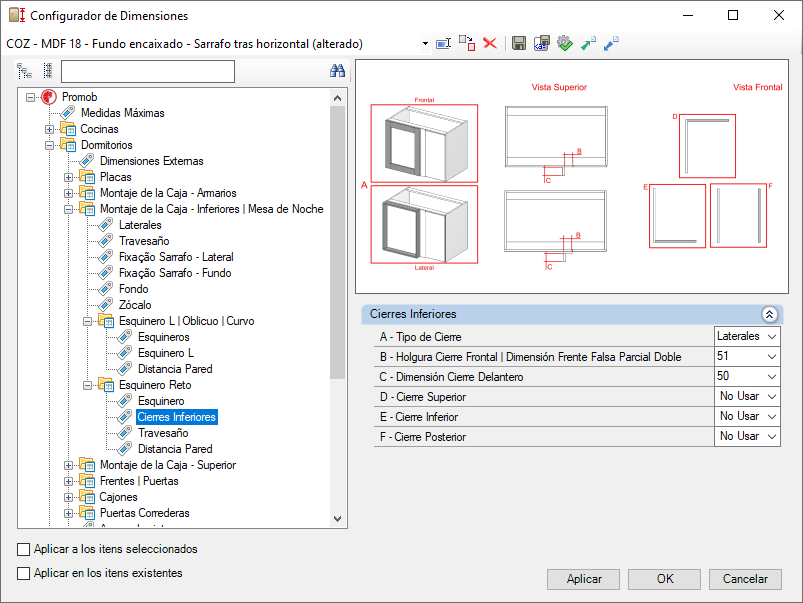The width and height of the screenshot is (803, 603).
Task: Click the Vista Frontal label
Action: [757, 87]
